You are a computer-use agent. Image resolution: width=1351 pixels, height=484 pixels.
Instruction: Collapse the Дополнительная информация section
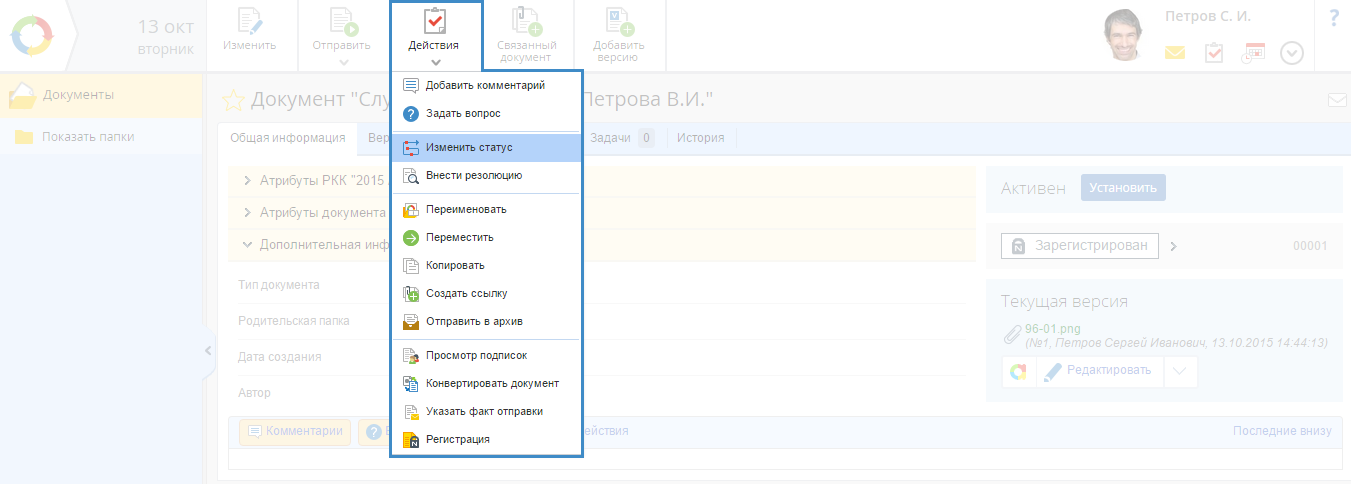[247, 244]
